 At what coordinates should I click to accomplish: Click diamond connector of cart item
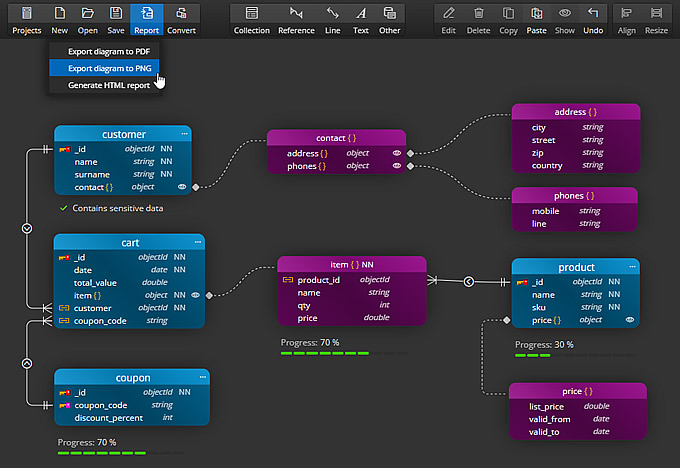click(x=209, y=295)
